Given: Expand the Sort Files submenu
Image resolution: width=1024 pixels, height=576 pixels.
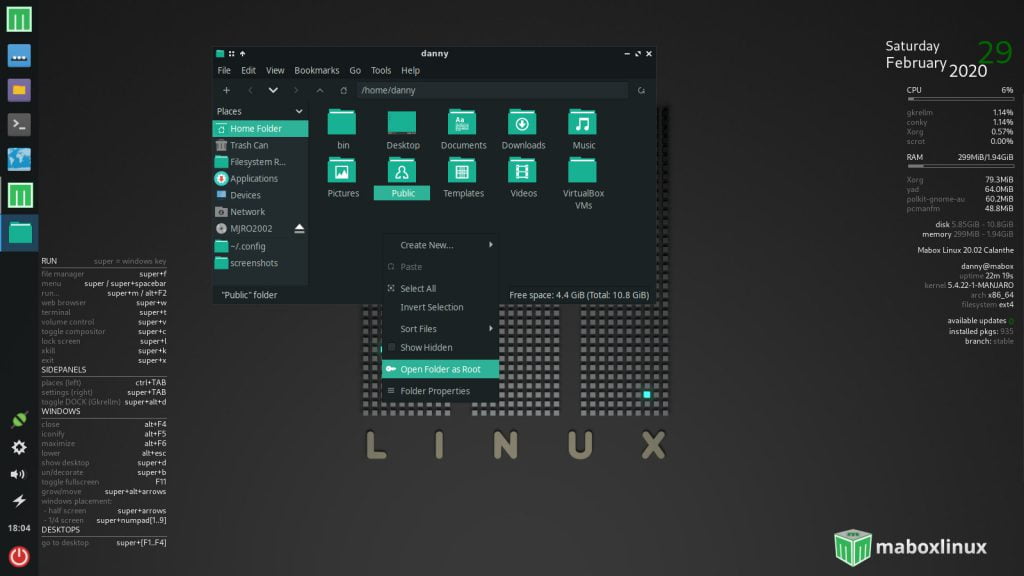Looking at the screenshot, I should 440,329.
